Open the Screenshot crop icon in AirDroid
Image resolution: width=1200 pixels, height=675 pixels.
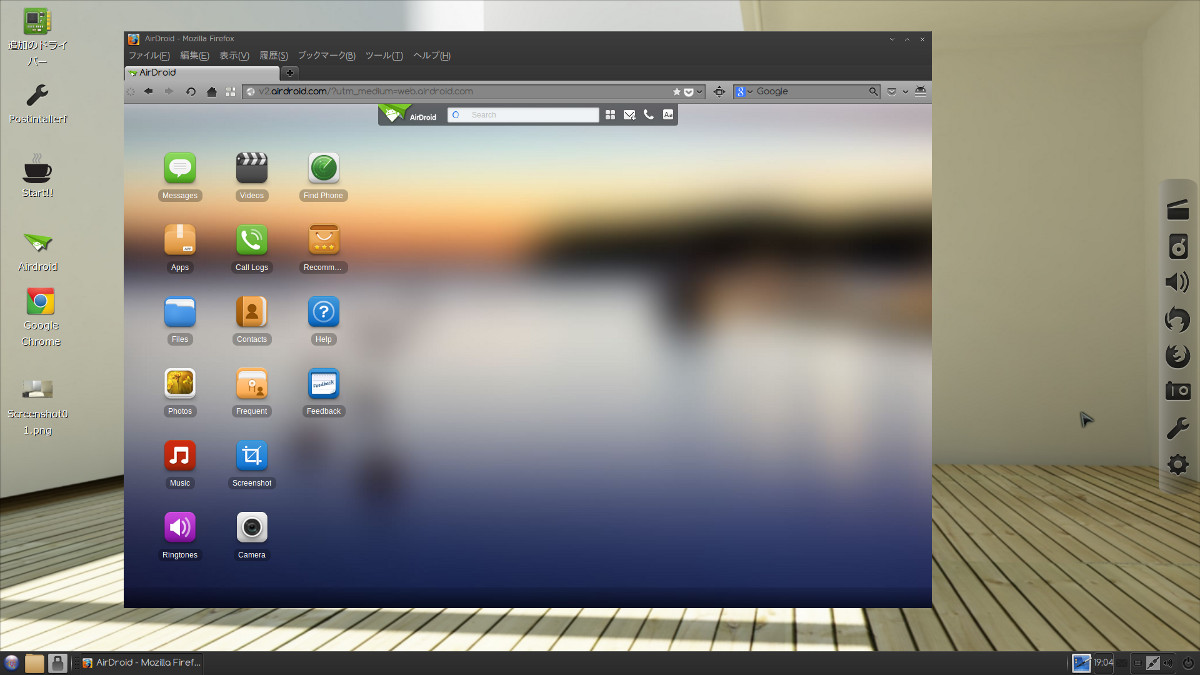(252, 455)
